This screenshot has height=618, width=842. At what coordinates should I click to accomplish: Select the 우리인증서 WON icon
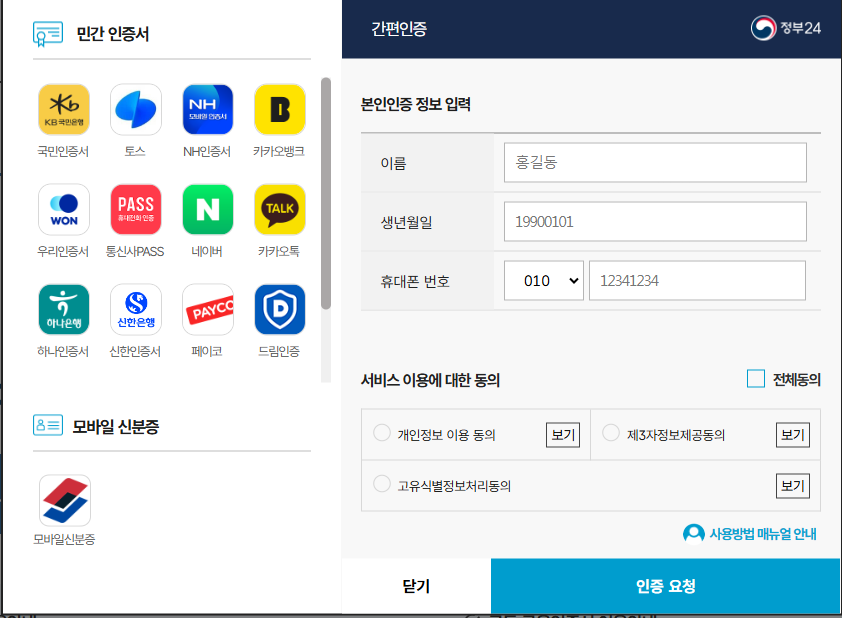click(64, 209)
